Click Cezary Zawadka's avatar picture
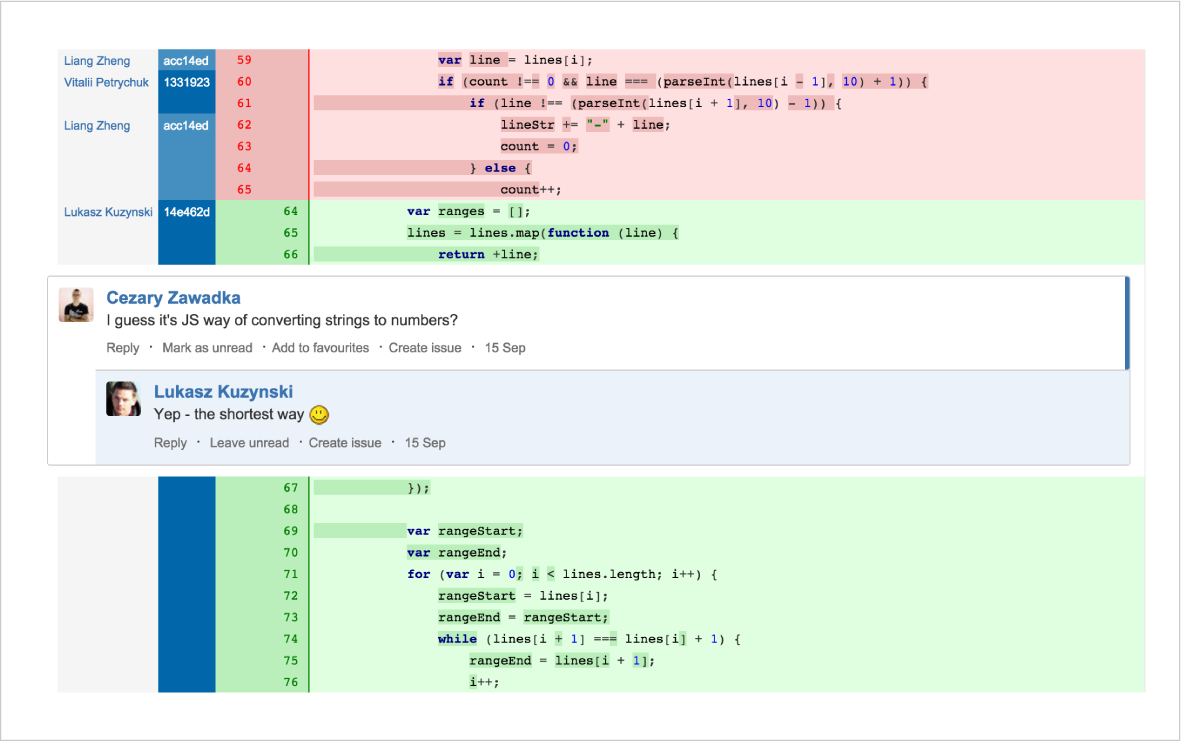Screen dimensions: 1181x741 click(75, 305)
